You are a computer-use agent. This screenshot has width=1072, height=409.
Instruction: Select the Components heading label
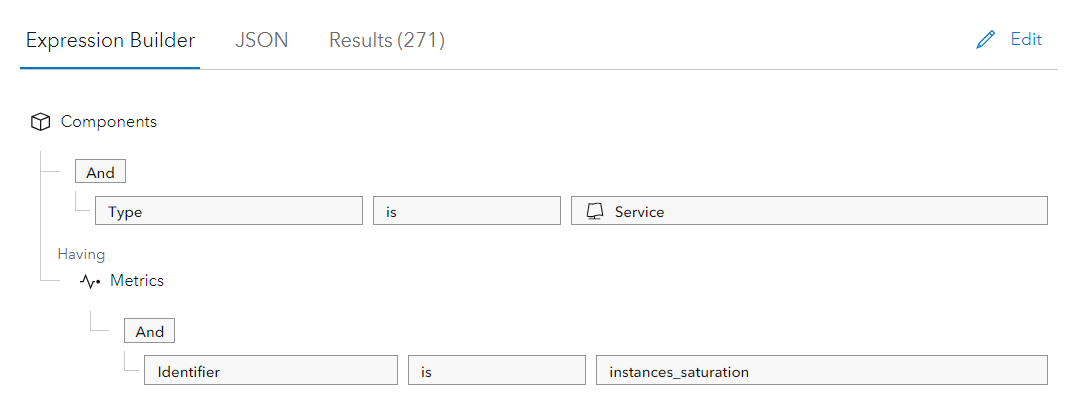pyautogui.click(x=108, y=122)
